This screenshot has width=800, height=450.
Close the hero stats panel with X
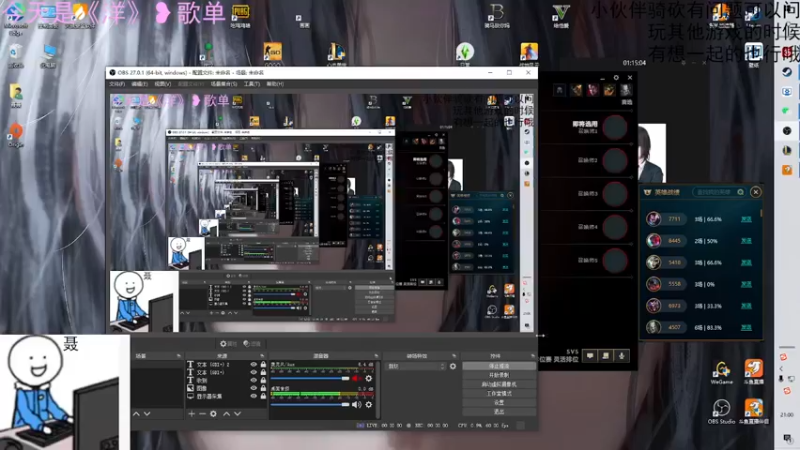tap(756, 192)
